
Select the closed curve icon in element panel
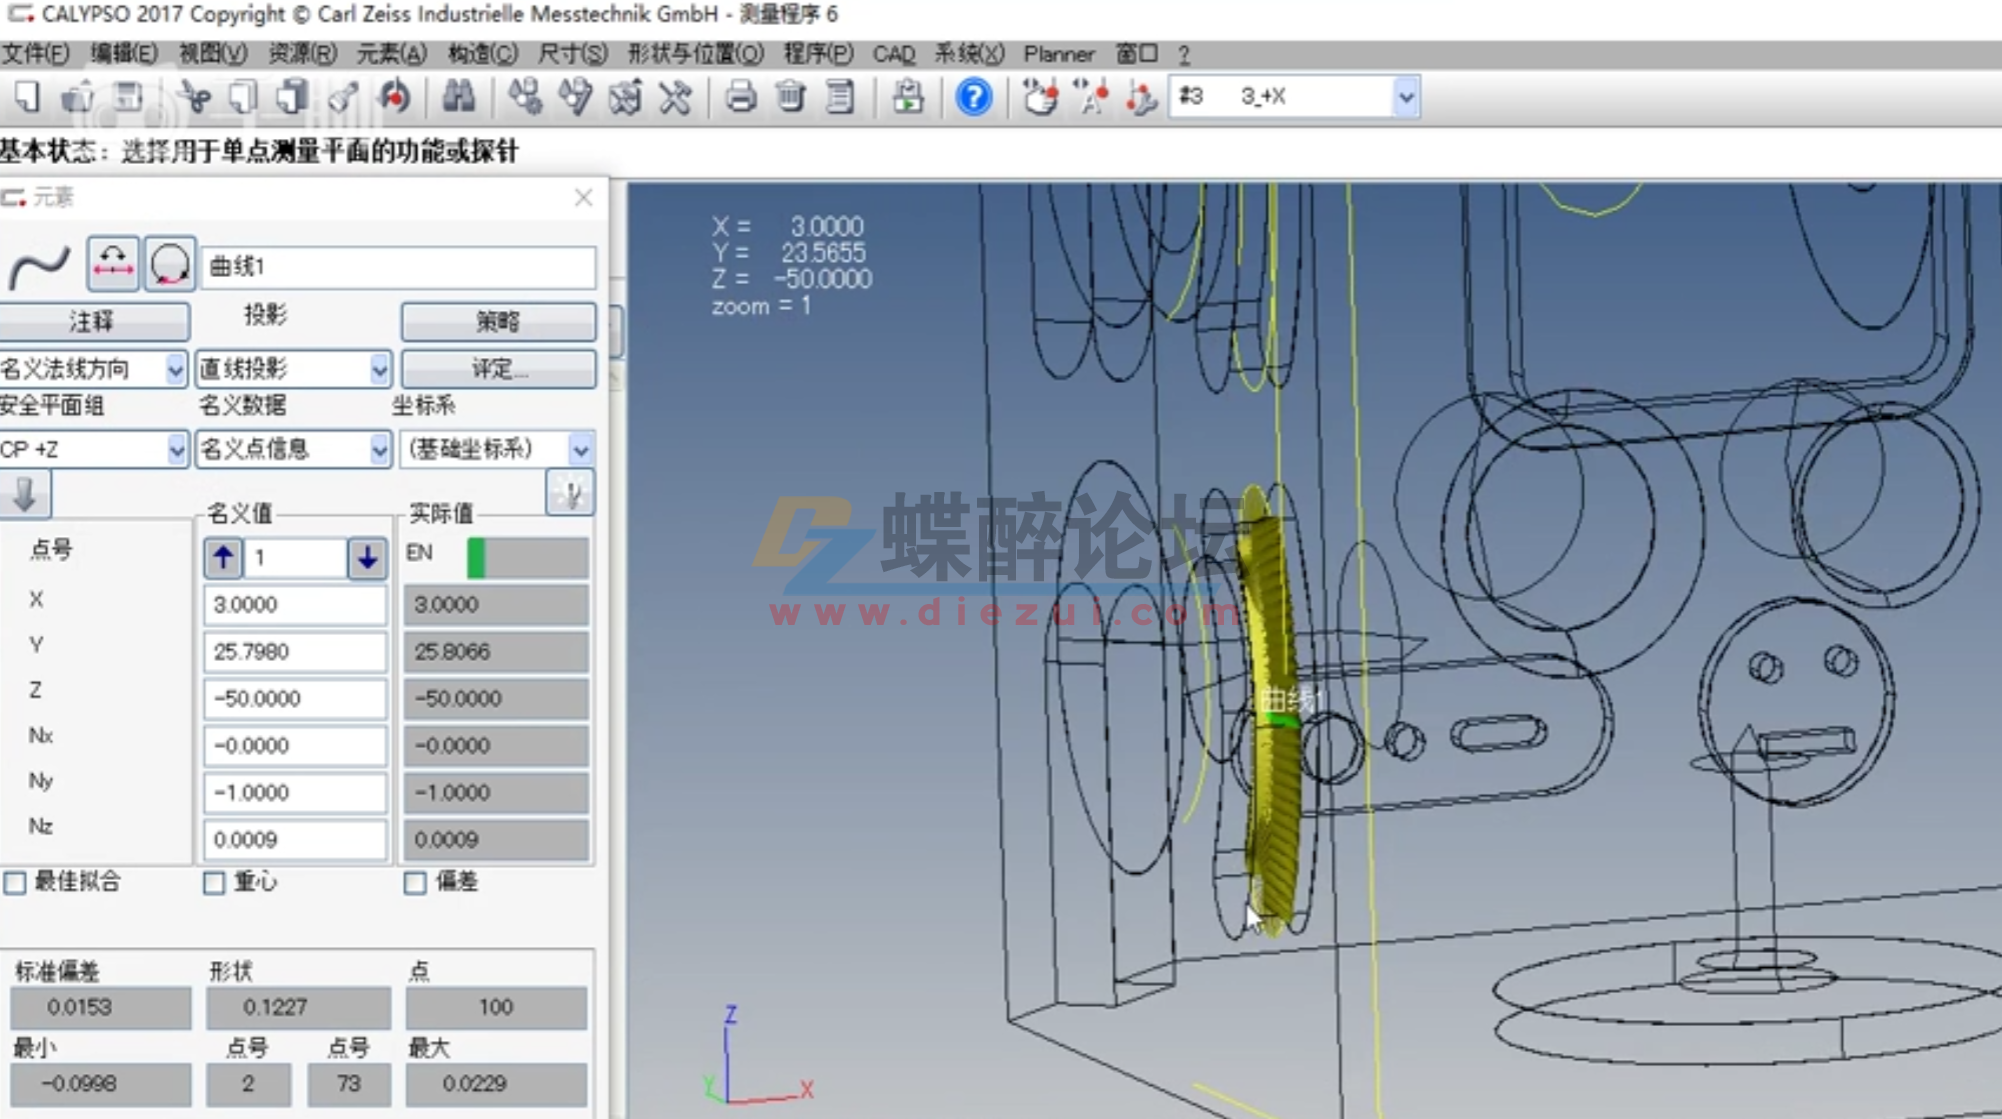point(168,266)
